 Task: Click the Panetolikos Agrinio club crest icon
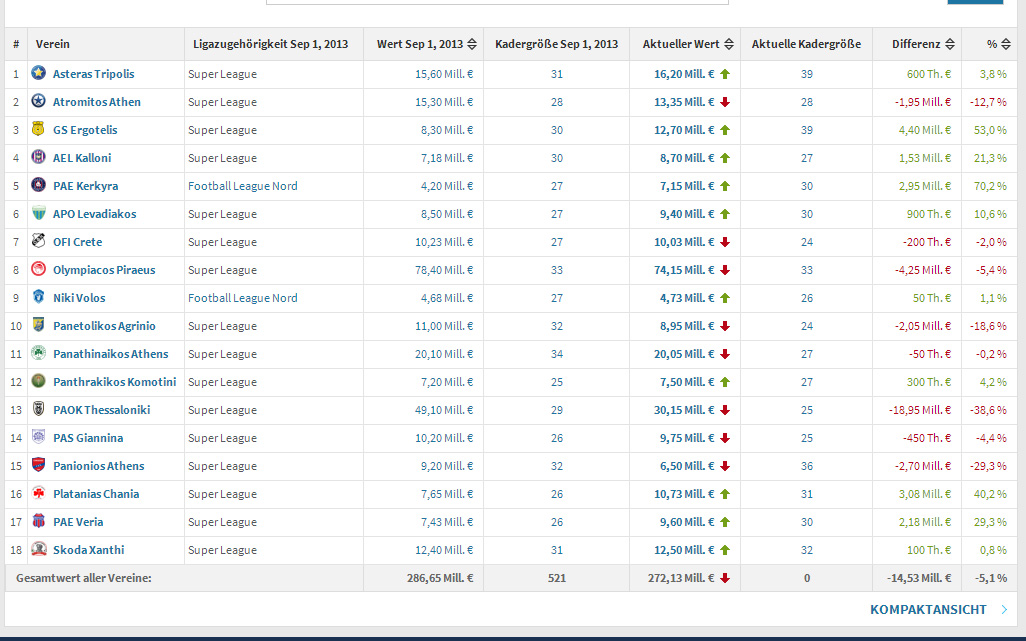click(39, 325)
